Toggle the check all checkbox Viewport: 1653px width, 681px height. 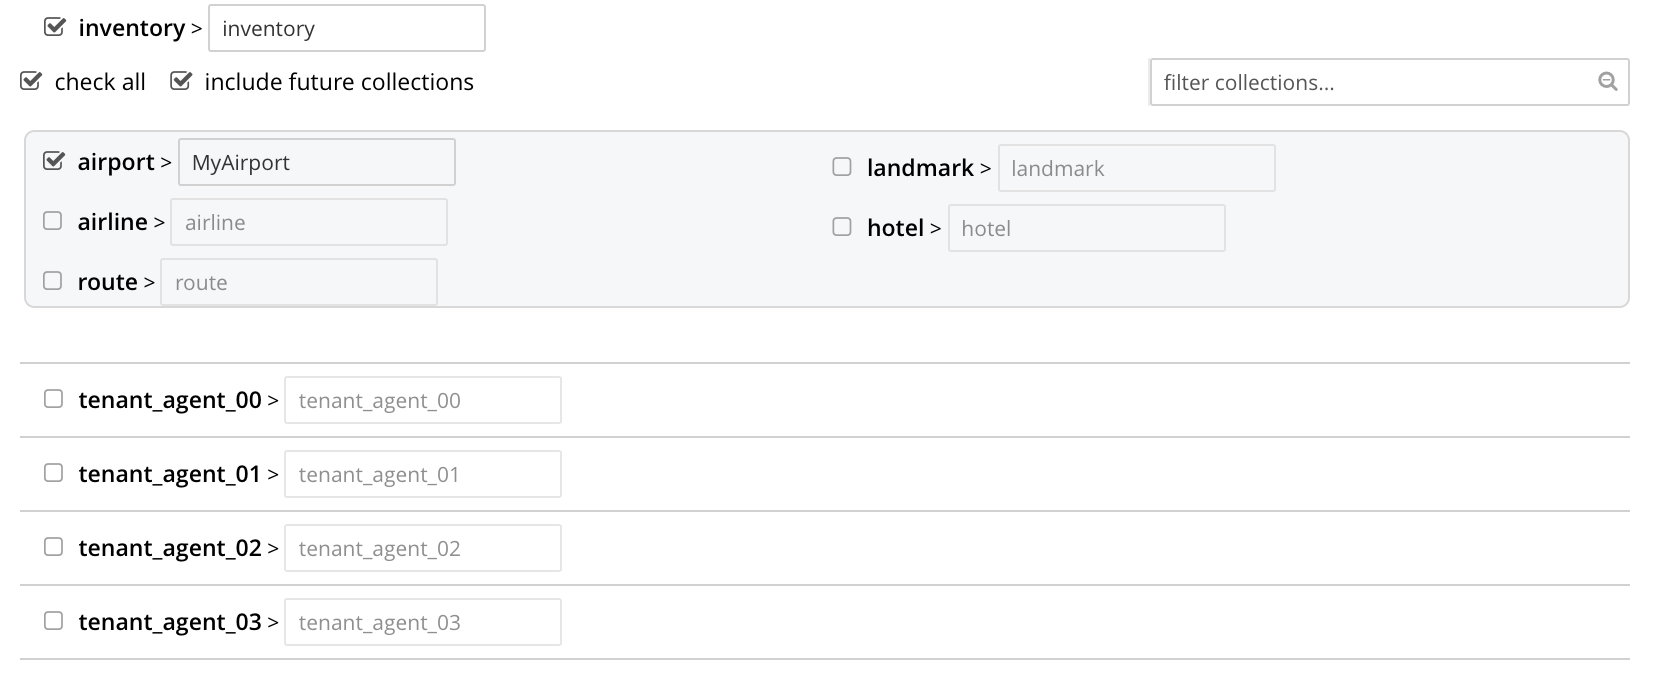pyautogui.click(x=31, y=81)
